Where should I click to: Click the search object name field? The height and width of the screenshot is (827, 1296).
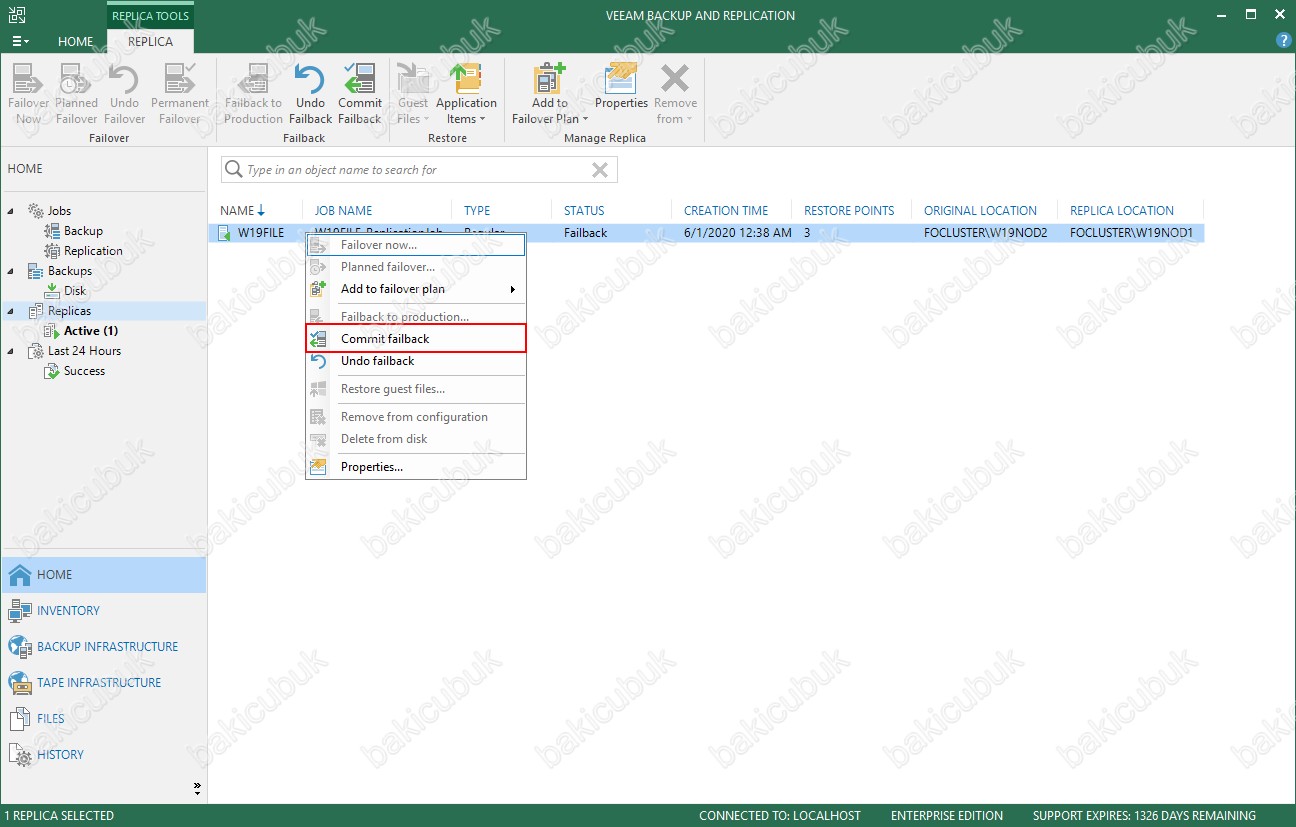tap(419, 170)
